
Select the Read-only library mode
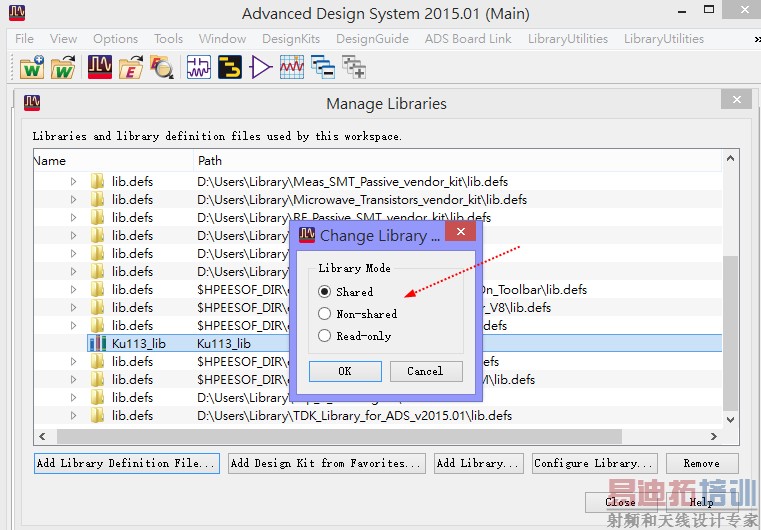click(324, 335)
